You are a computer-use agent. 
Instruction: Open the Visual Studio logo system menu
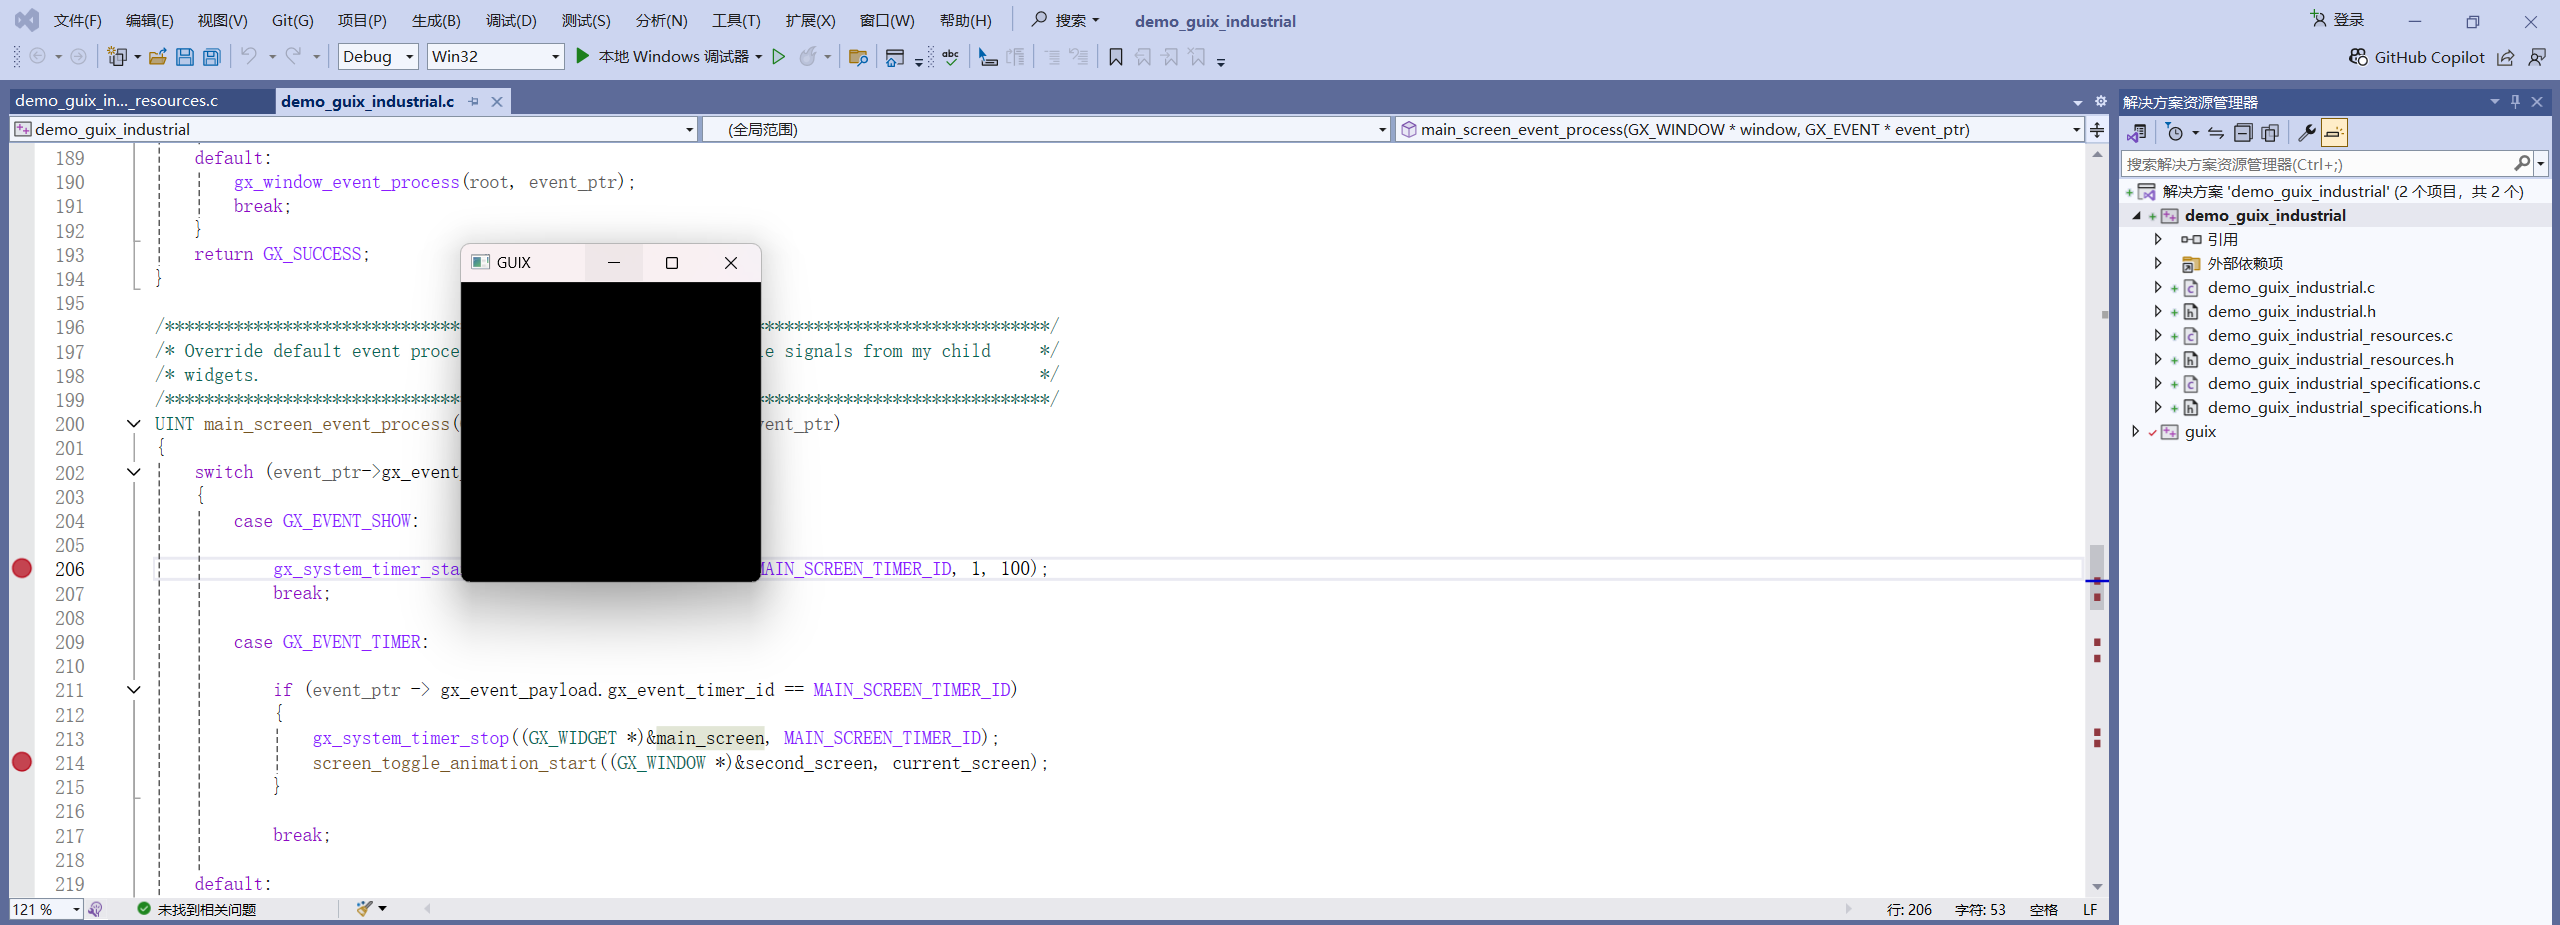point(27,20)
